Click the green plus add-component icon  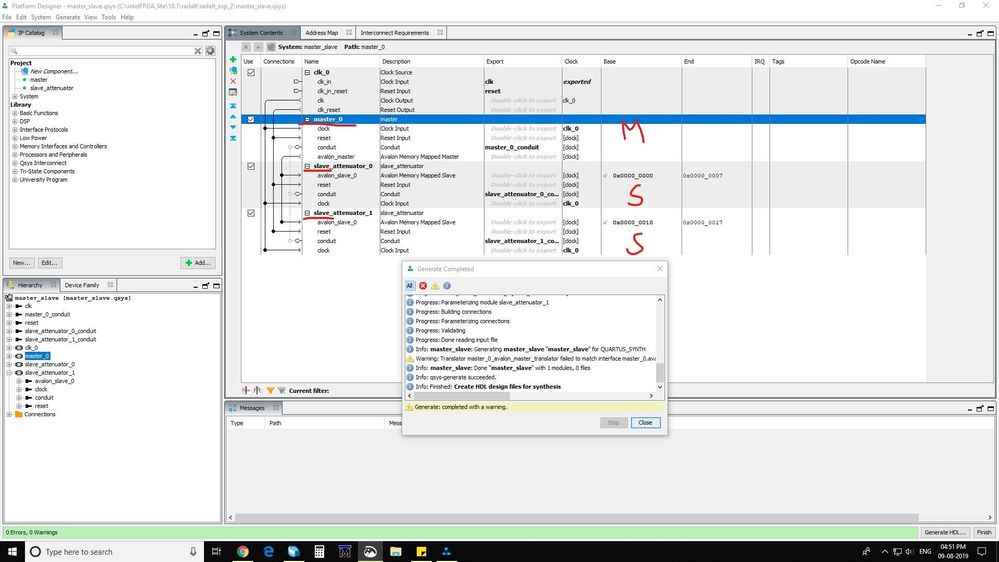pos(233,60)
